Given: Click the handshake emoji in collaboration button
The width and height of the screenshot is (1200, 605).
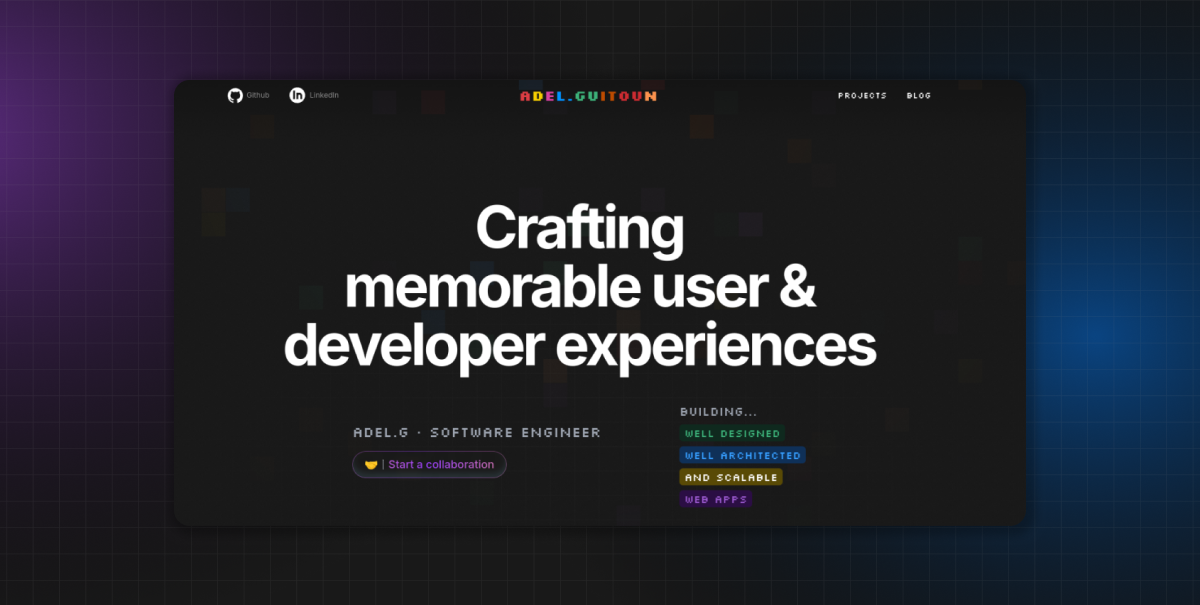Looking at the screenshot, I should tap(371, 464).
